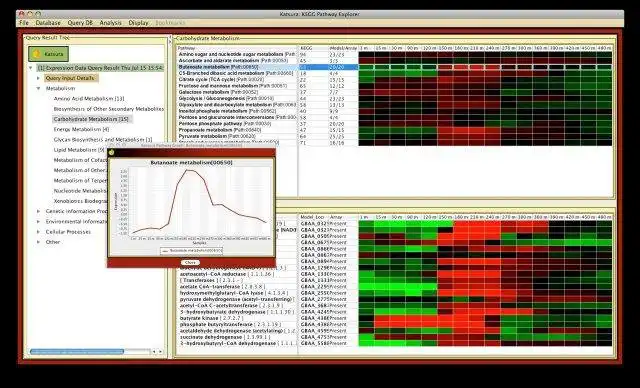Click the Model_Locus column header in lower table
This screenshot has height=388, width=640.
pos(313,217)
